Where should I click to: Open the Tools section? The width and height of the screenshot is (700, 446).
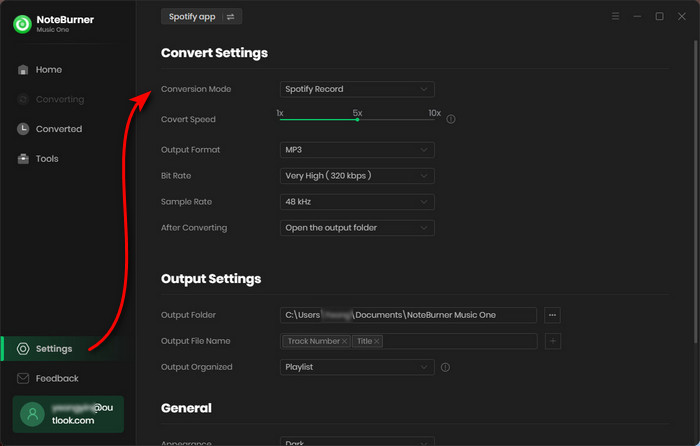click(x=47, y=159)
